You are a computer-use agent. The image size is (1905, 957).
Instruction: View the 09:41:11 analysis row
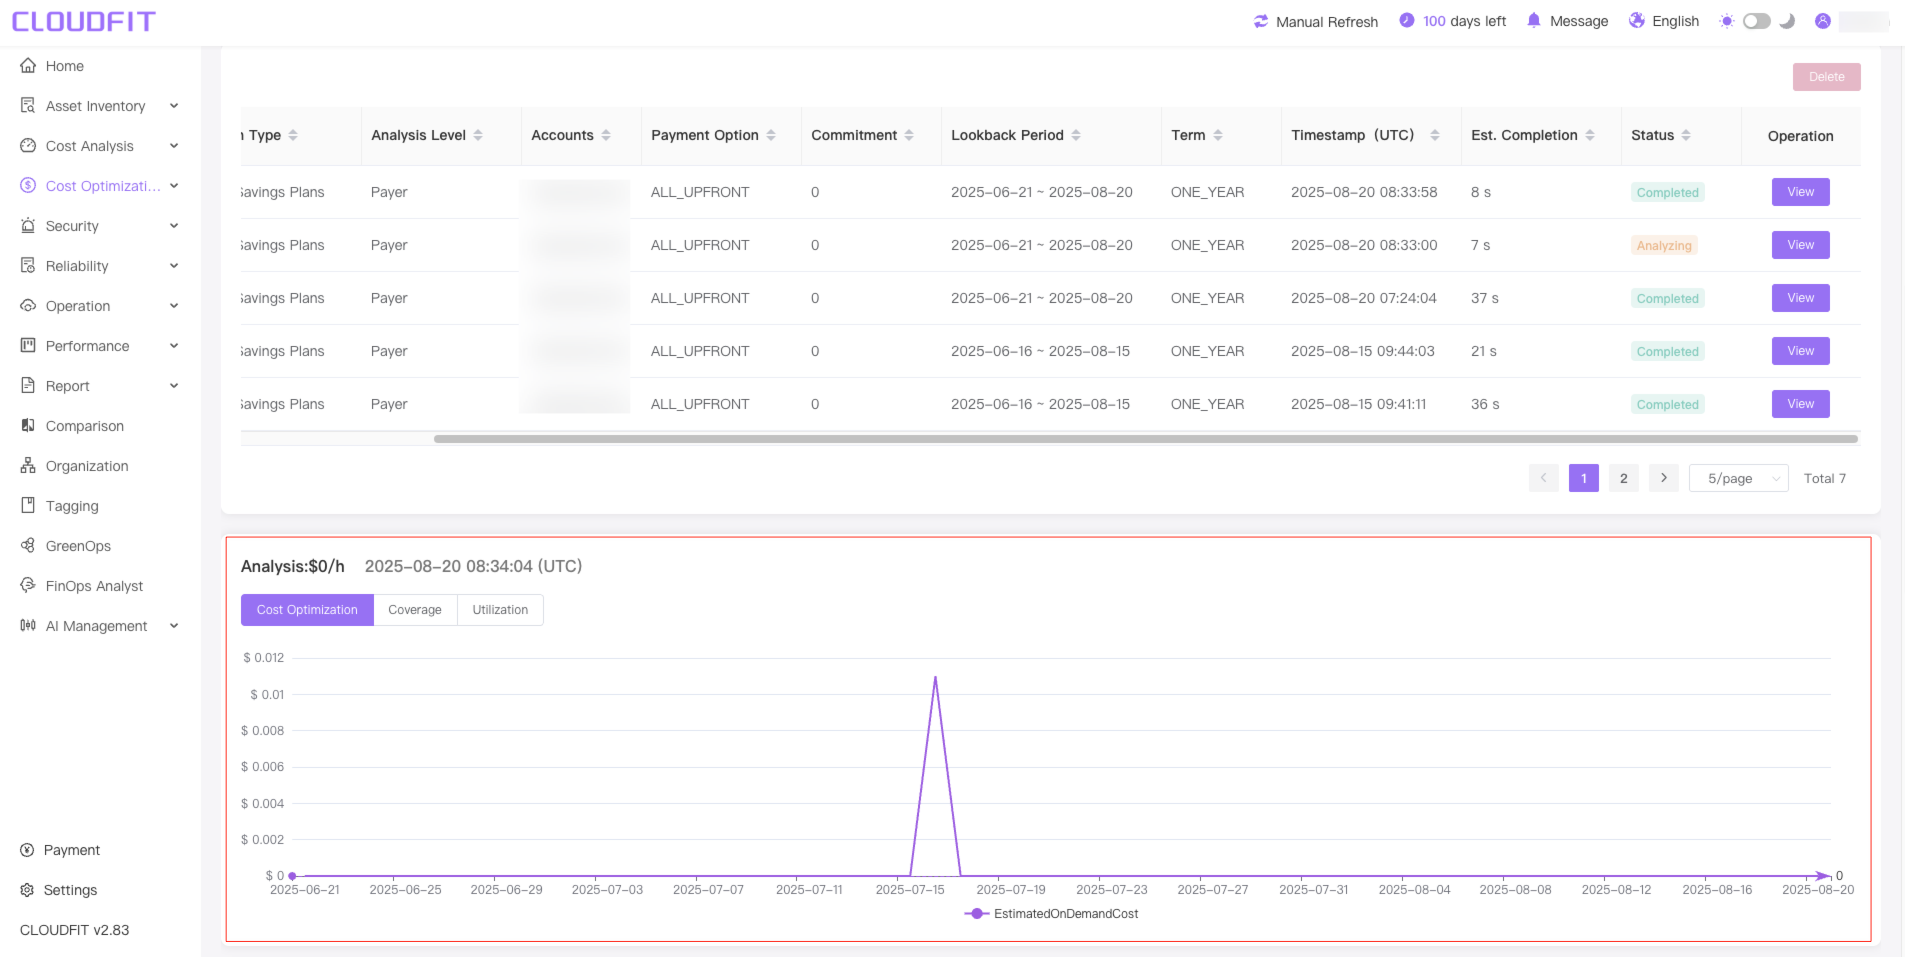1800,404
